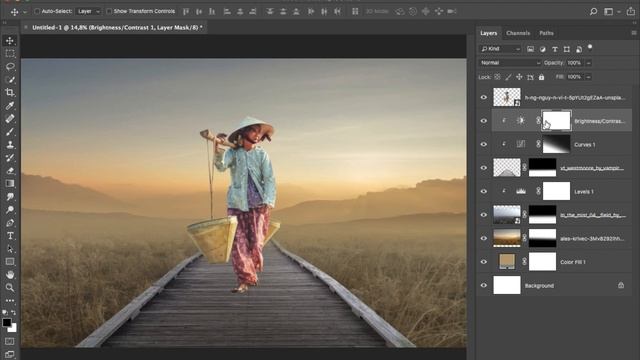
Task: Select the Smudge tool
Action: 10,197
